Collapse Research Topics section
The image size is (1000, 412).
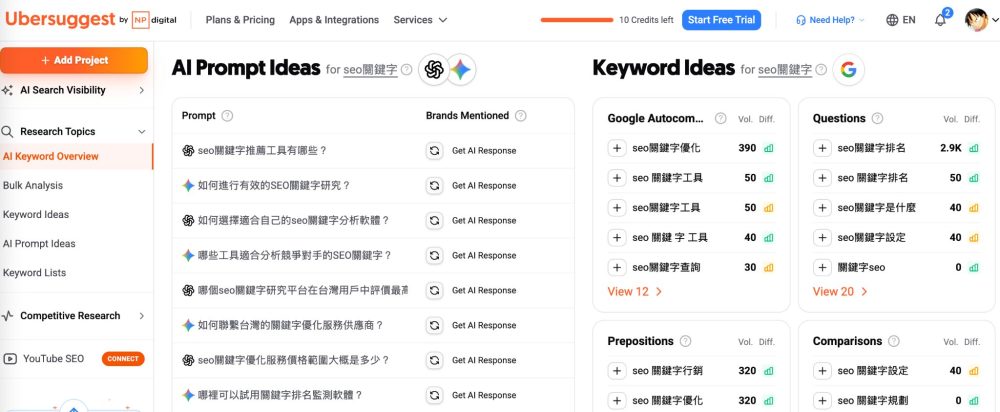point(142,131)
